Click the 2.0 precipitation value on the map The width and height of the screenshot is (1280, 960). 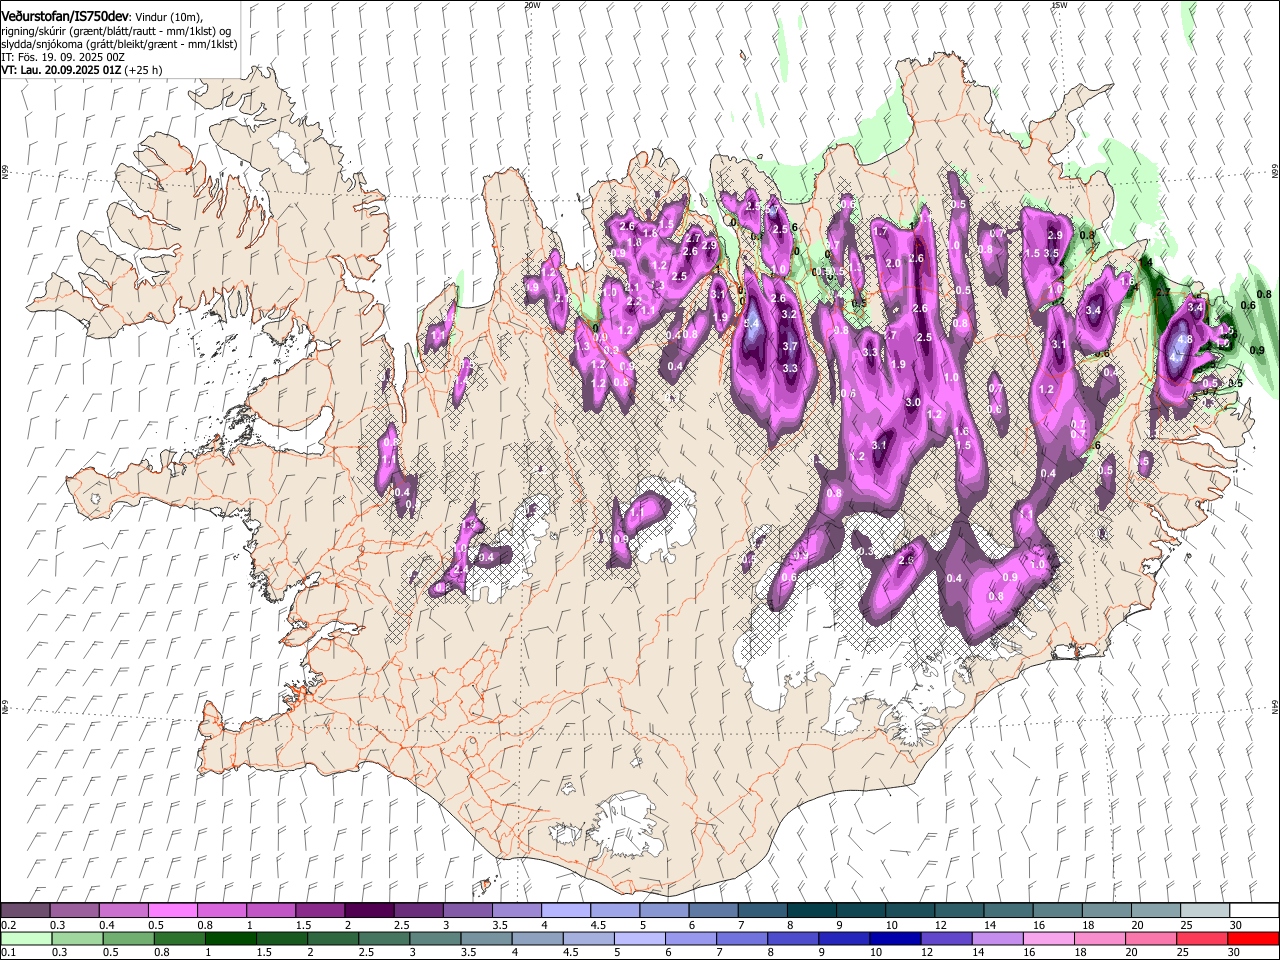[893, 263]
